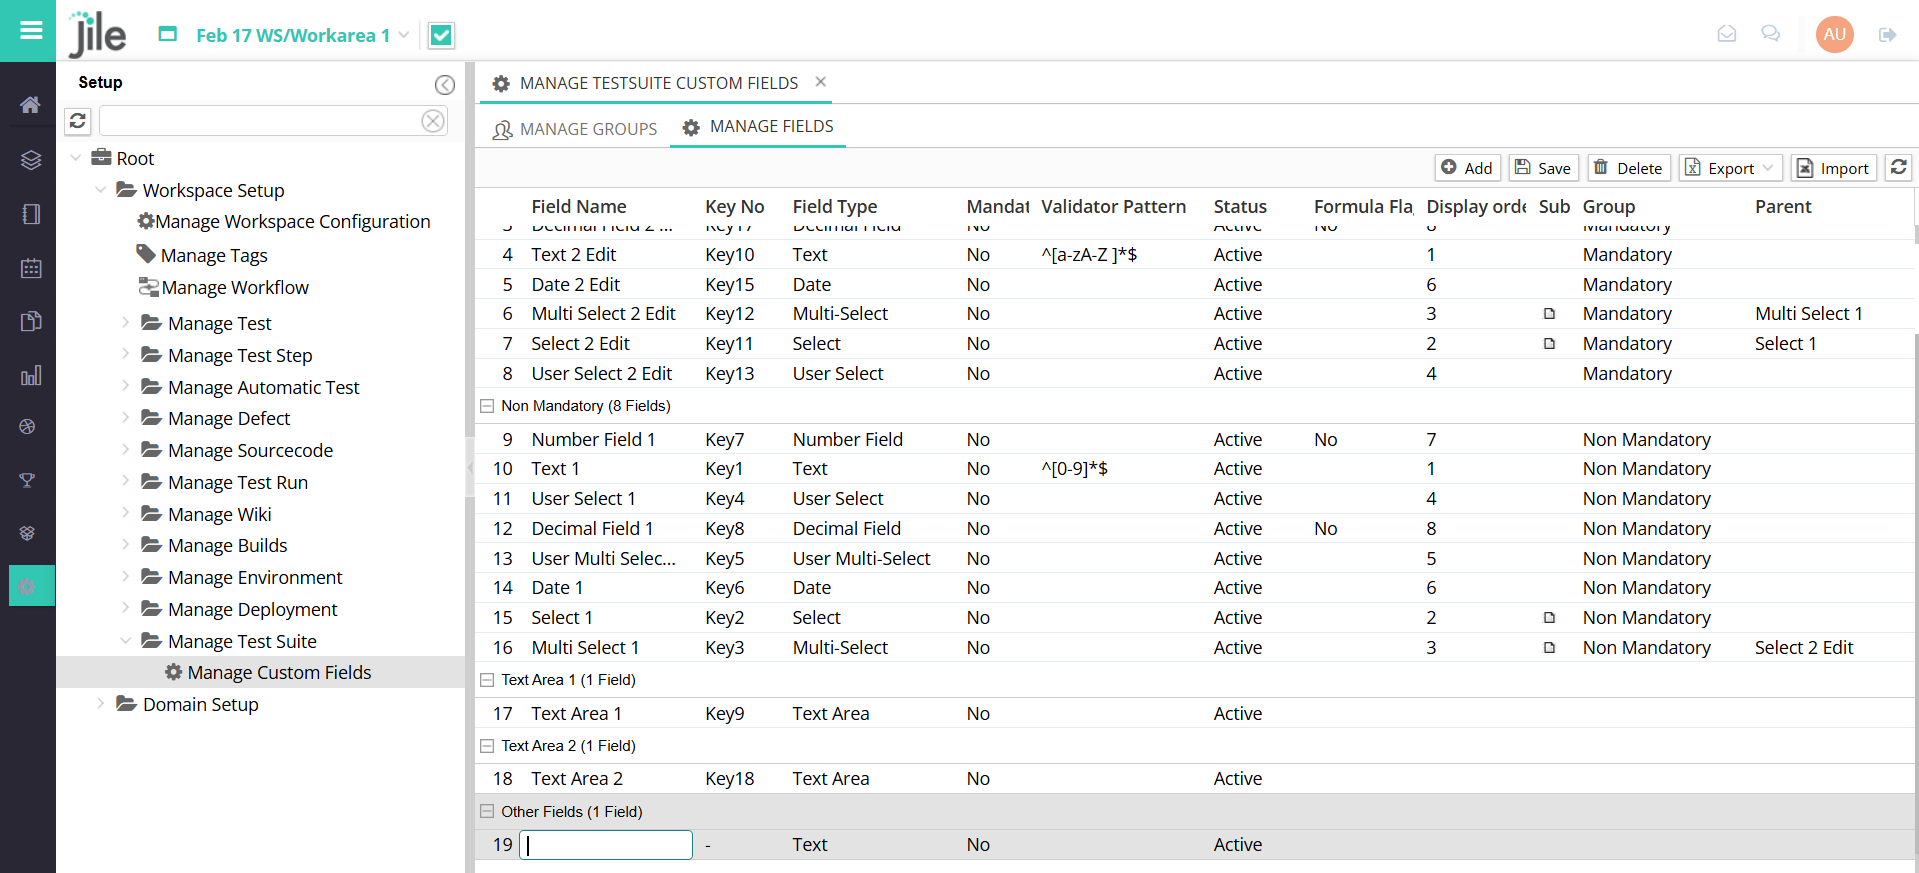Click the Delete button
This screenshot has width=1919, height=873.
point(1627,168)
